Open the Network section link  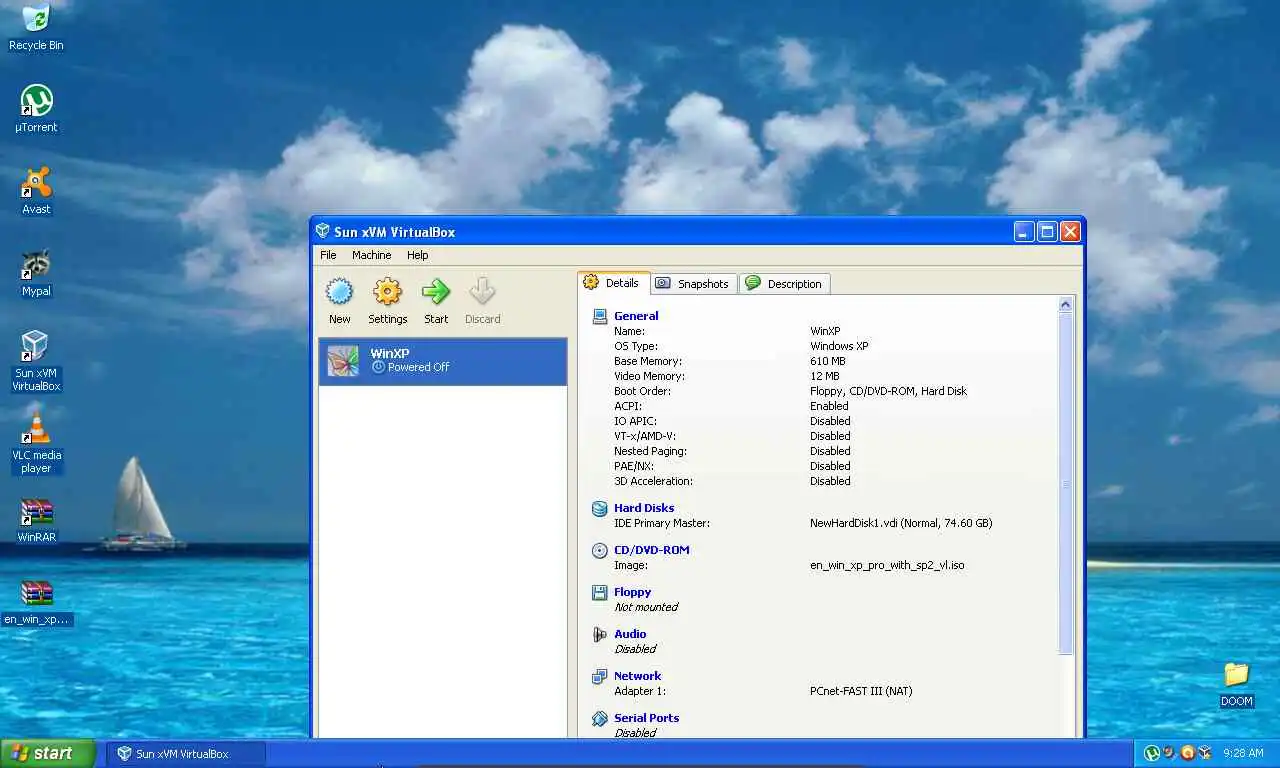pos(637,676)
